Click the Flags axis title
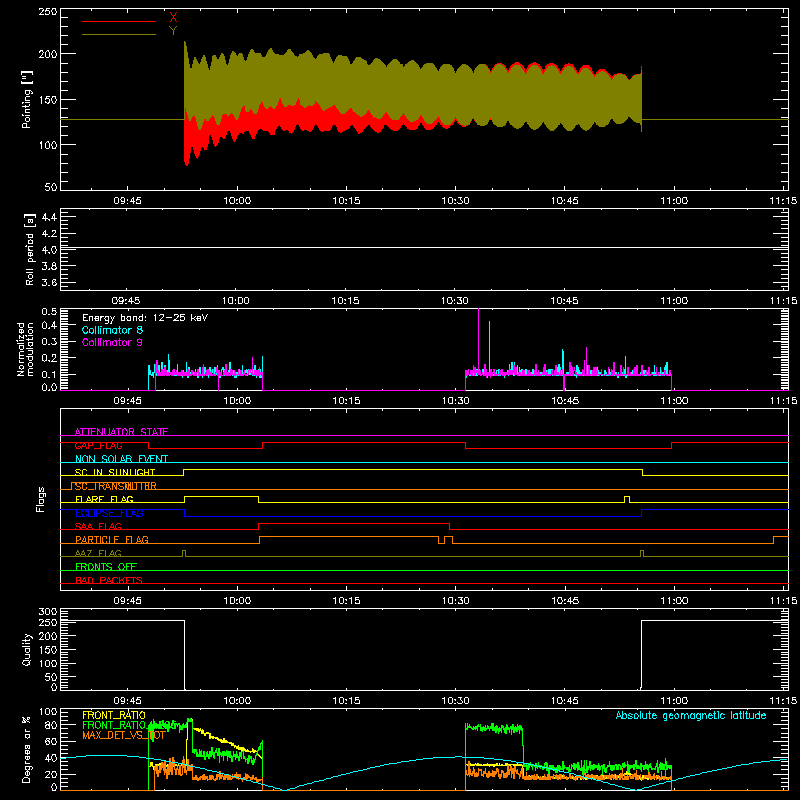 pyautogui.click(x=40, y=499)
